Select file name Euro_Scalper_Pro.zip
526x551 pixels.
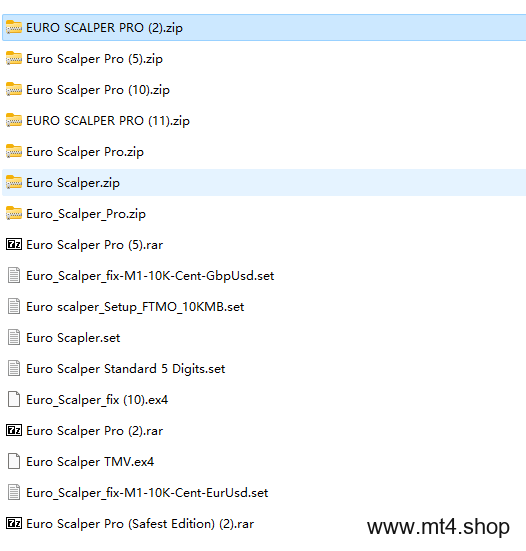point(86,214)
